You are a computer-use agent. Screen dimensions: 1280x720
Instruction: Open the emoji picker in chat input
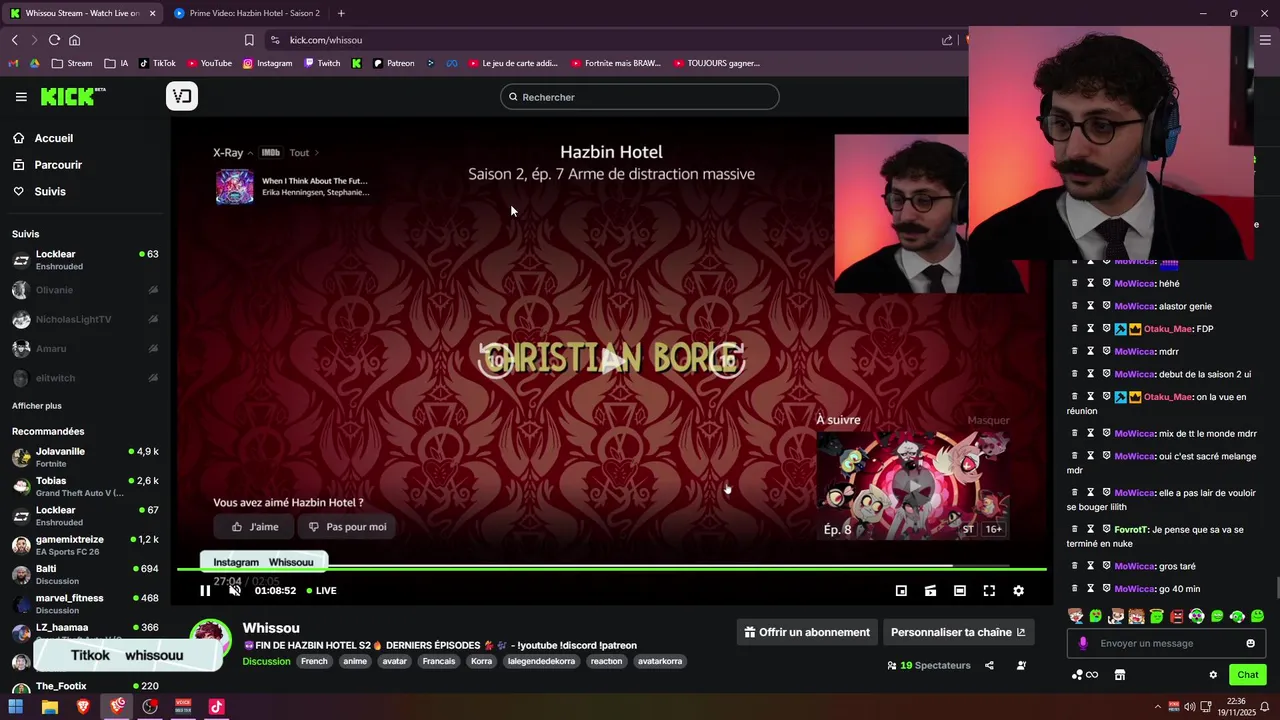tap(1250, 643)
